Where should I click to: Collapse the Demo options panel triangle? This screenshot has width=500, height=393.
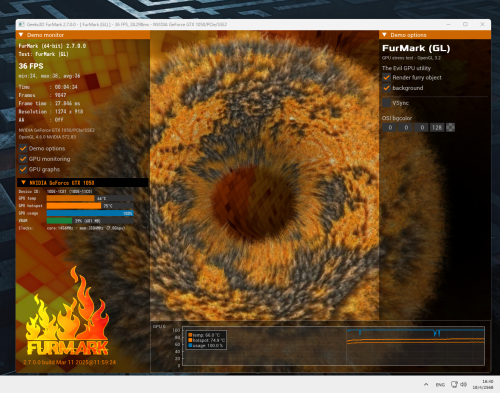point(384,35)
